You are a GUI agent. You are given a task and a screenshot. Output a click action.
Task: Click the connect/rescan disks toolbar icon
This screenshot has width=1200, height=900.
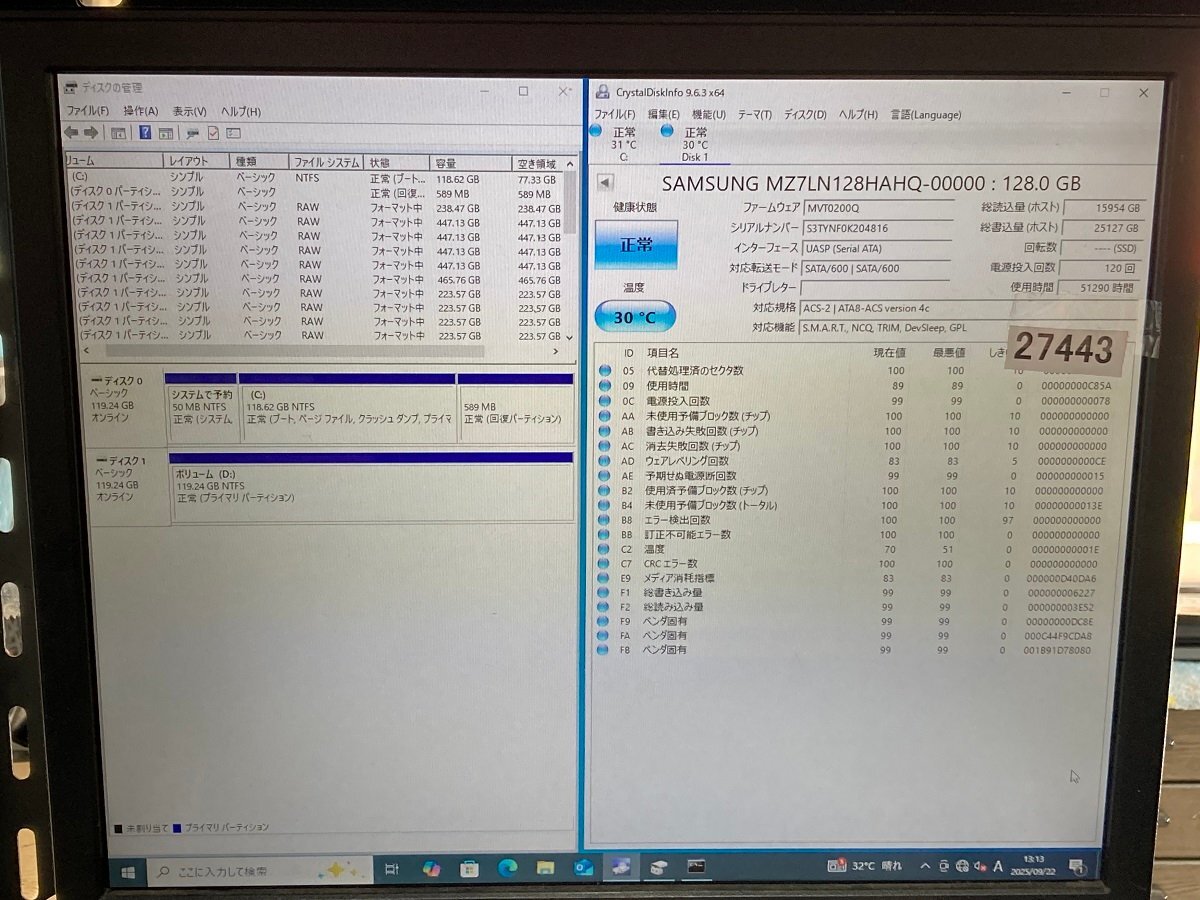point(192,132)
